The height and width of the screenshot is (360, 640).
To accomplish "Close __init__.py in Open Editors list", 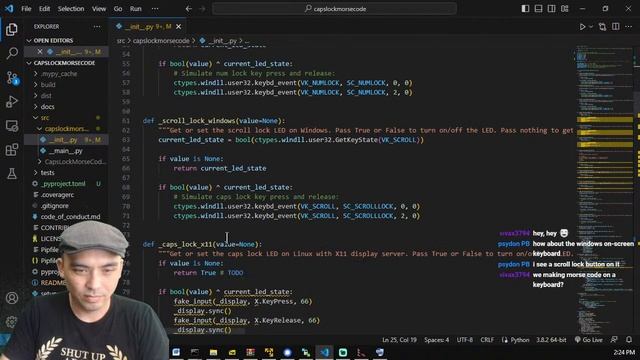I will pos(40,52).
